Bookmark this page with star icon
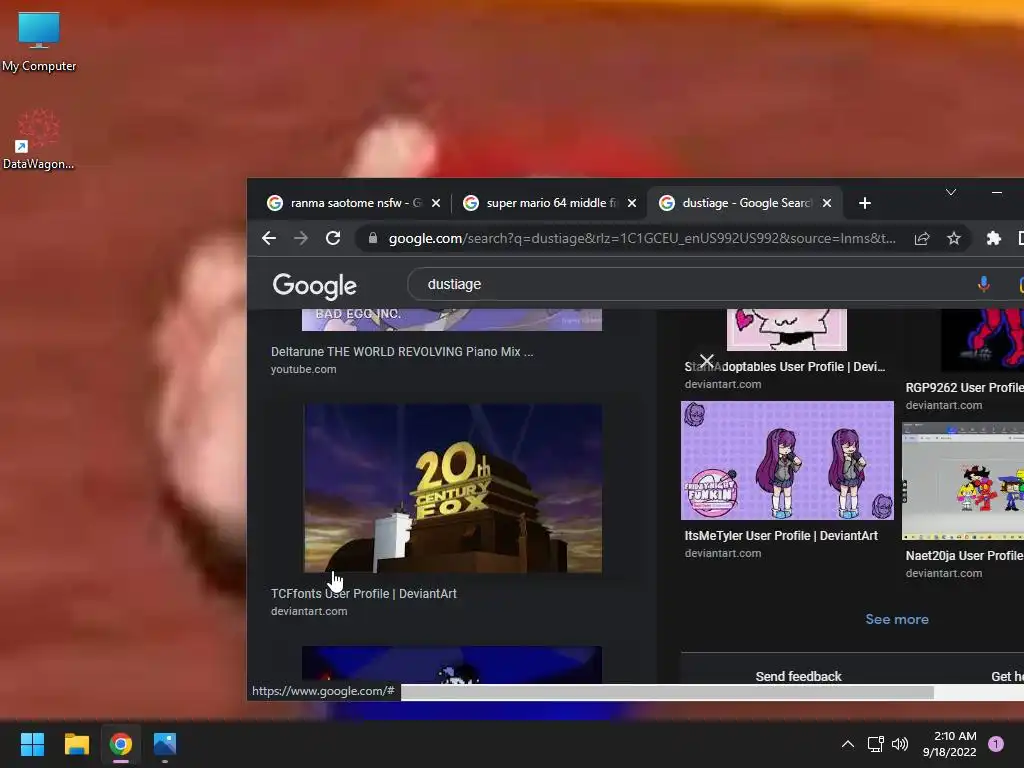This screenshot has width=1024, height=768. click(953, 238)
